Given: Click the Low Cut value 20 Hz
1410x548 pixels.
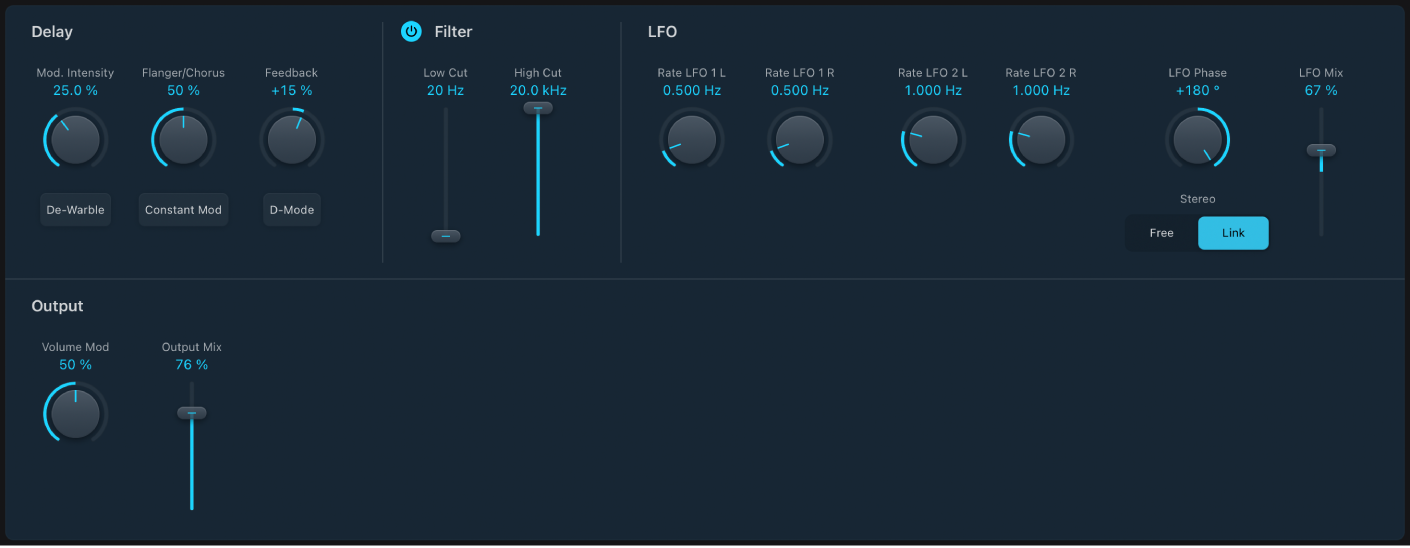Looking at the screenshot, I should click(x=445, y=91).
